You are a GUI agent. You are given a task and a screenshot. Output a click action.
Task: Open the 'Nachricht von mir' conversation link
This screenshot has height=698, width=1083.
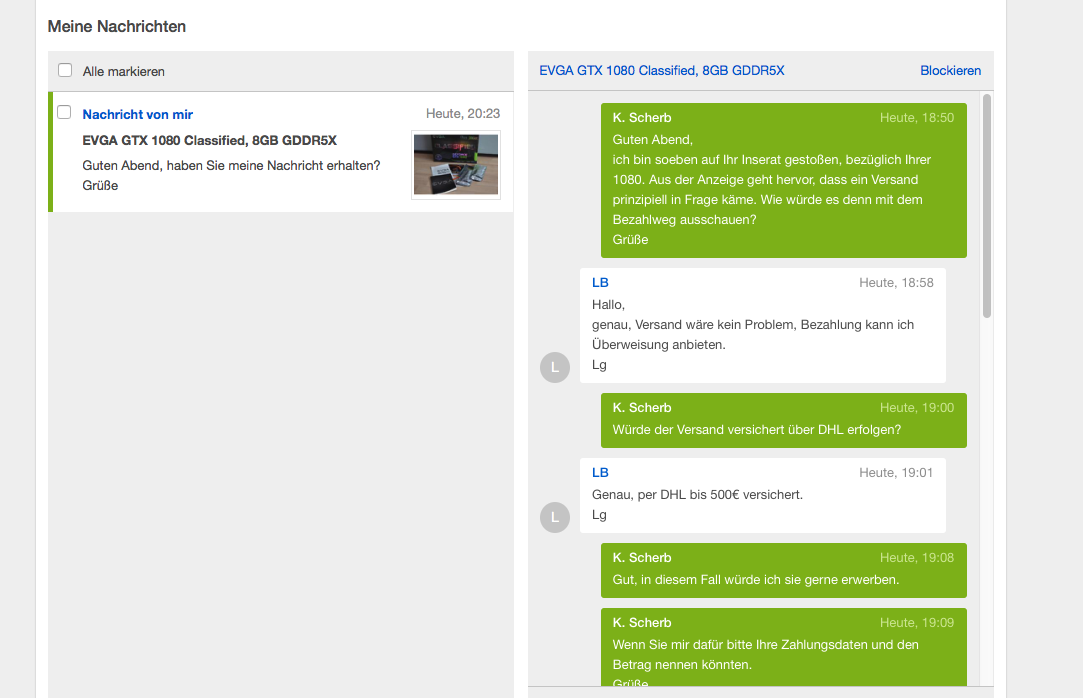click(137, 115)
